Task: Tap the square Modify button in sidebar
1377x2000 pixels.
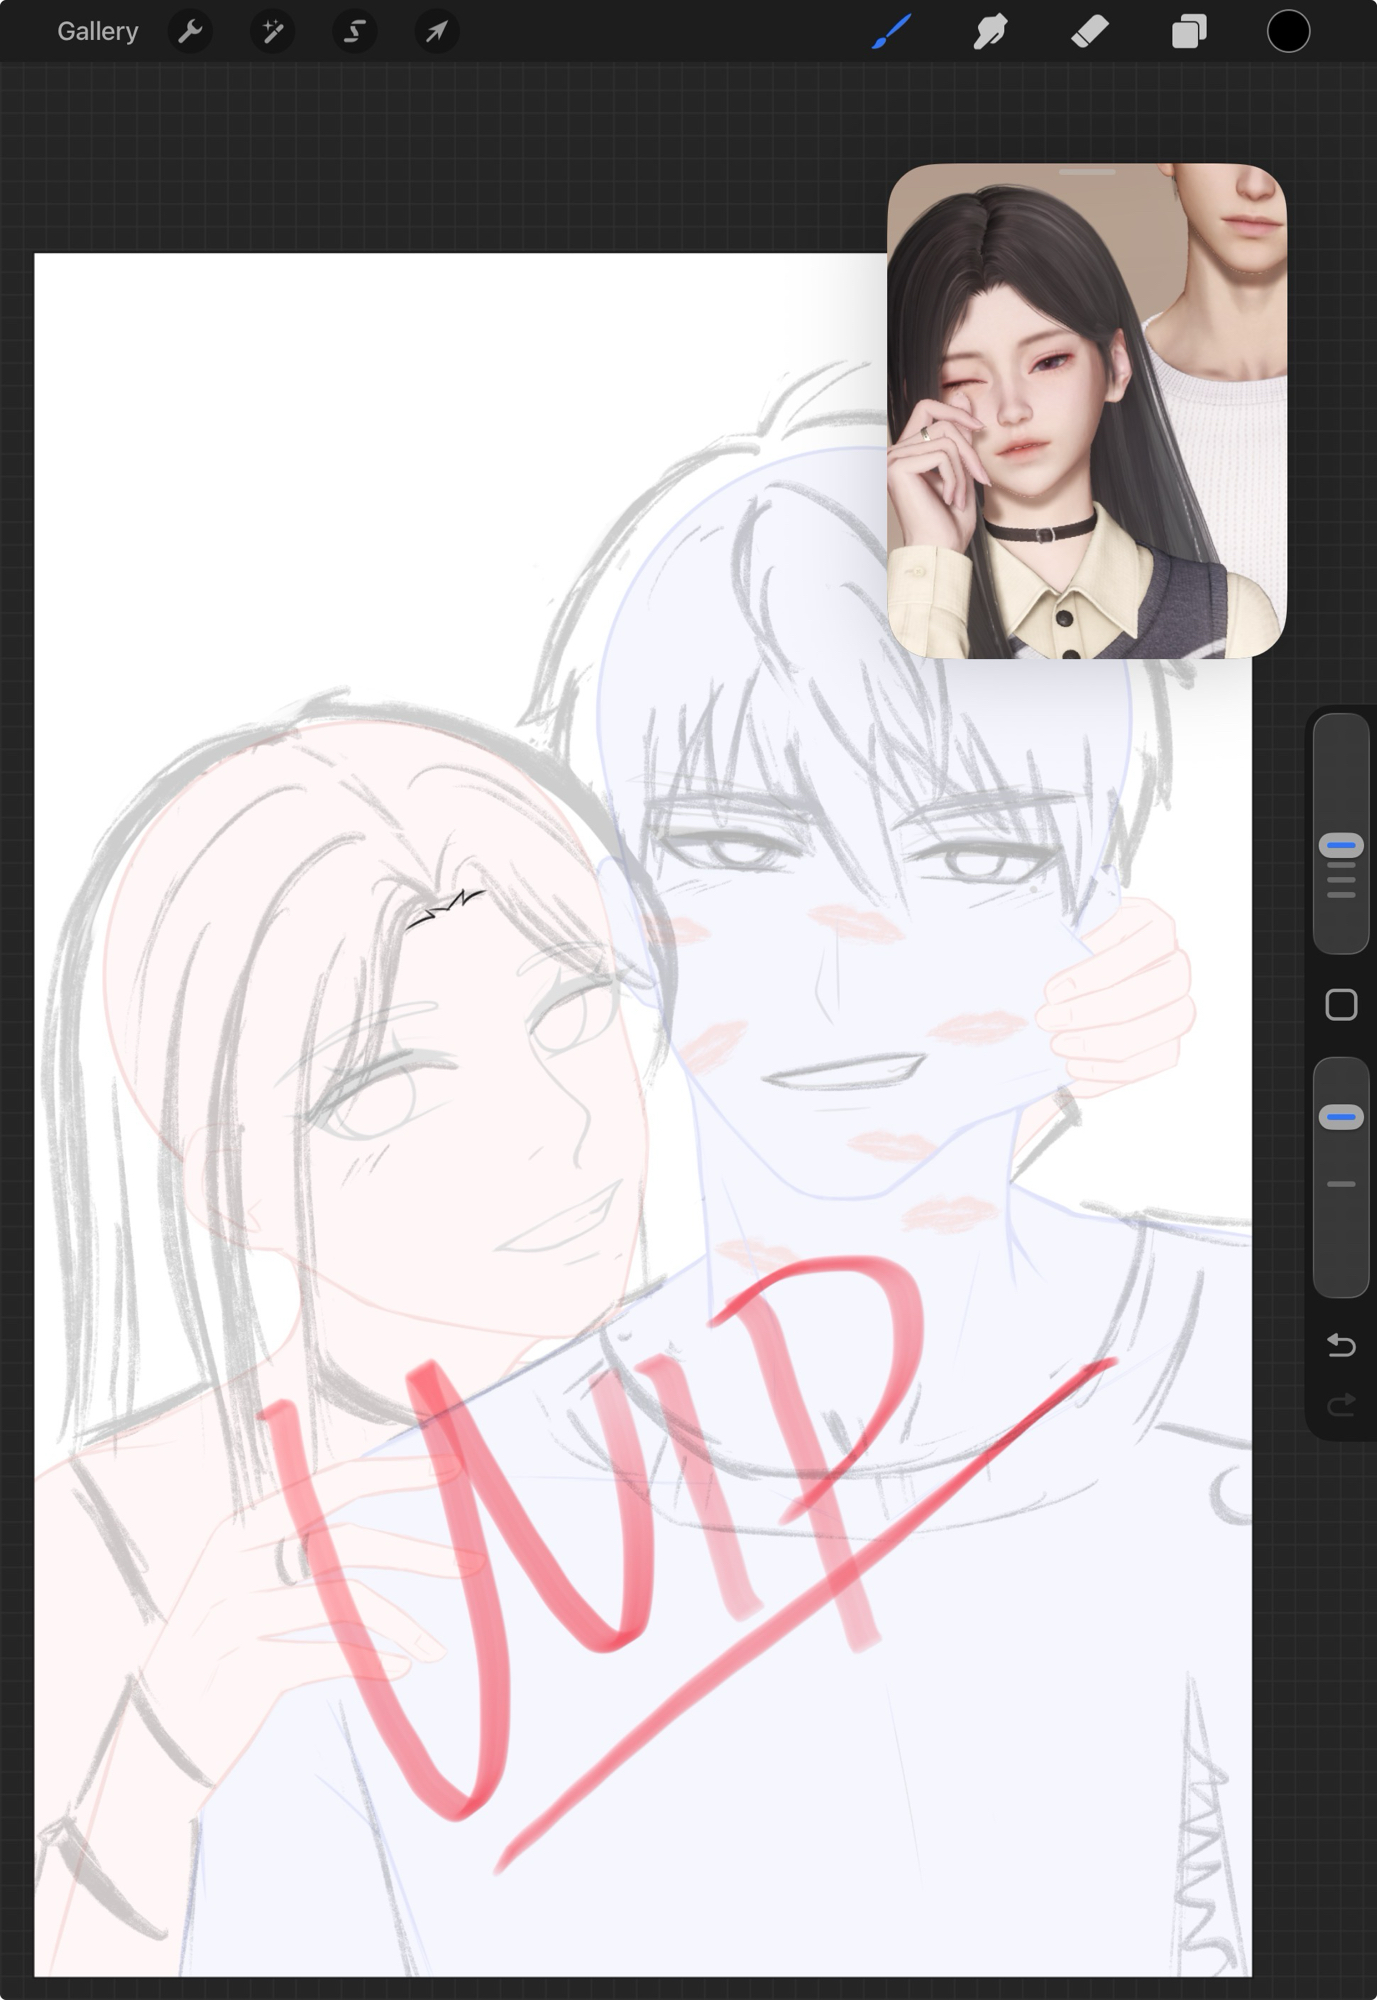Action: pyautogui.click(x=1340, y=1005)
